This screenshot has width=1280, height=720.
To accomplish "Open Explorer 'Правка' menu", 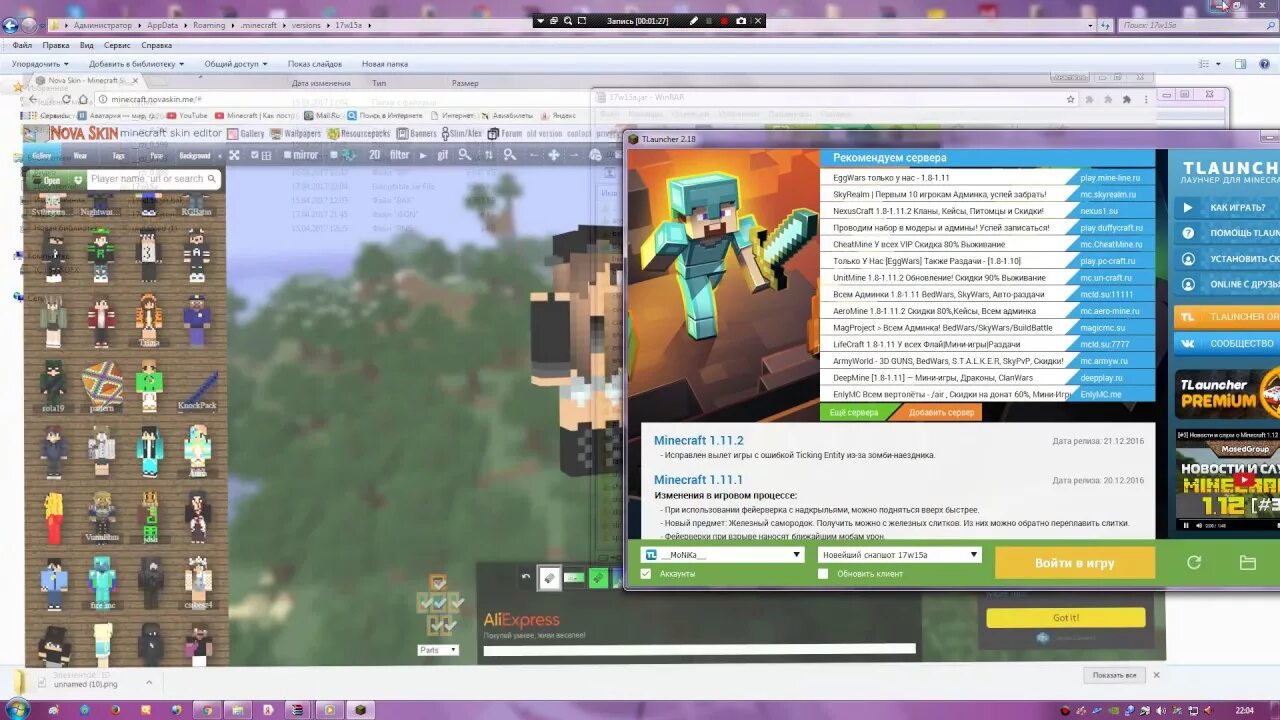I will (x=56, y=45).
